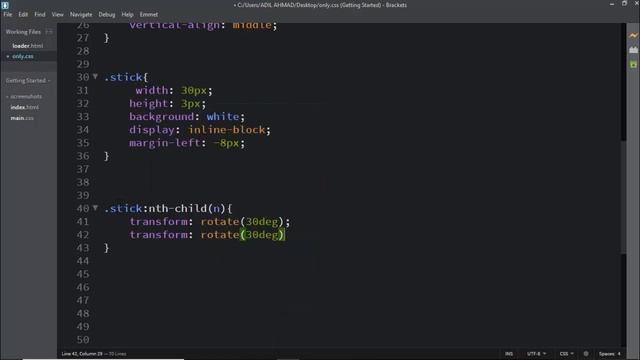Open the Edit menu
The width and height of the screenshot is (640, 360).
(23, 14)
